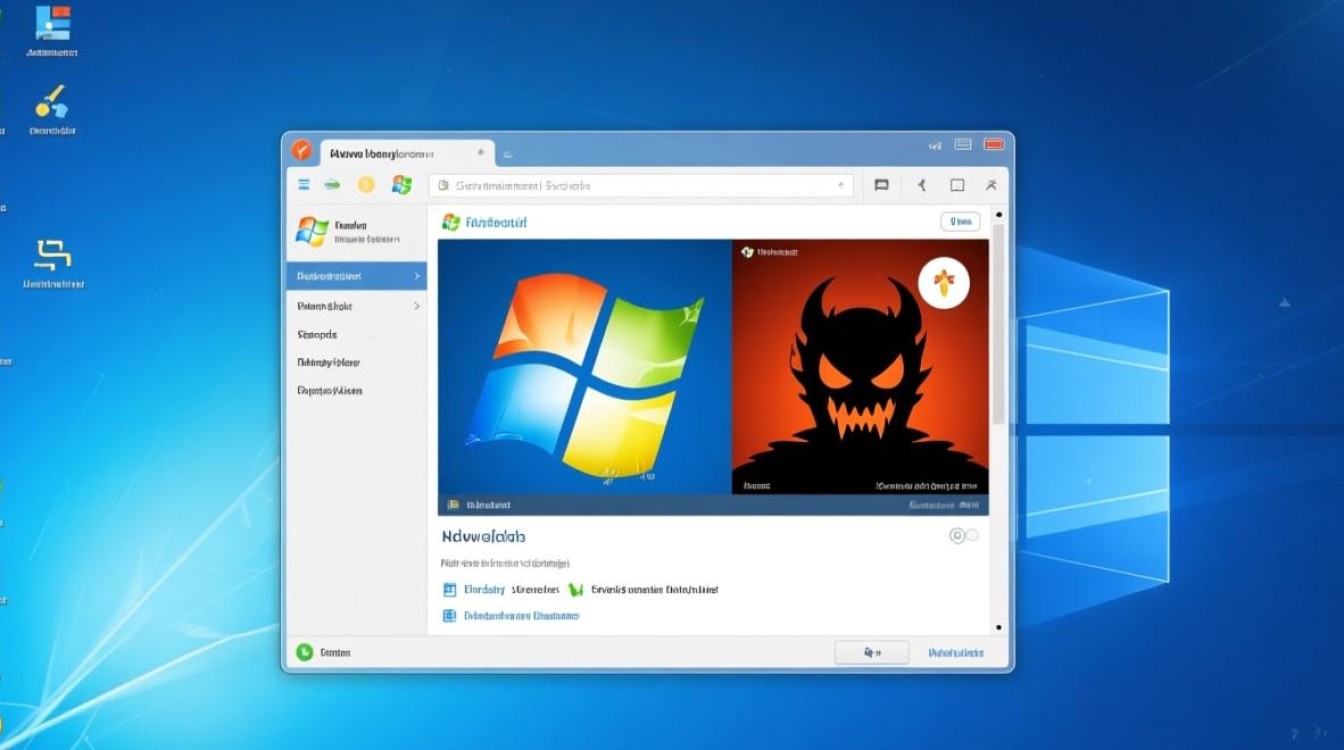The image size is (1344, 750).
Task: Select the square frame icon near the toolbar's right
Action: [x=957, y=184]
